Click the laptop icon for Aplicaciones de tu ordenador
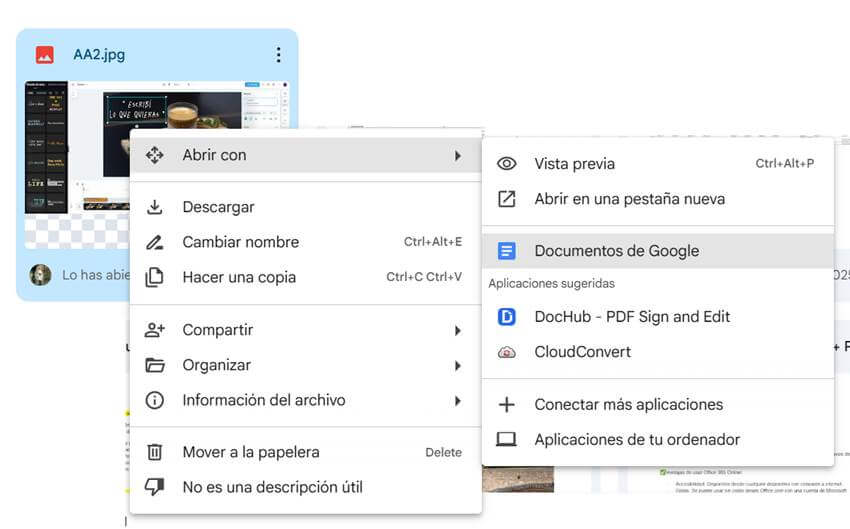Screen dimensions: 850x529 [x=506, y=440]
